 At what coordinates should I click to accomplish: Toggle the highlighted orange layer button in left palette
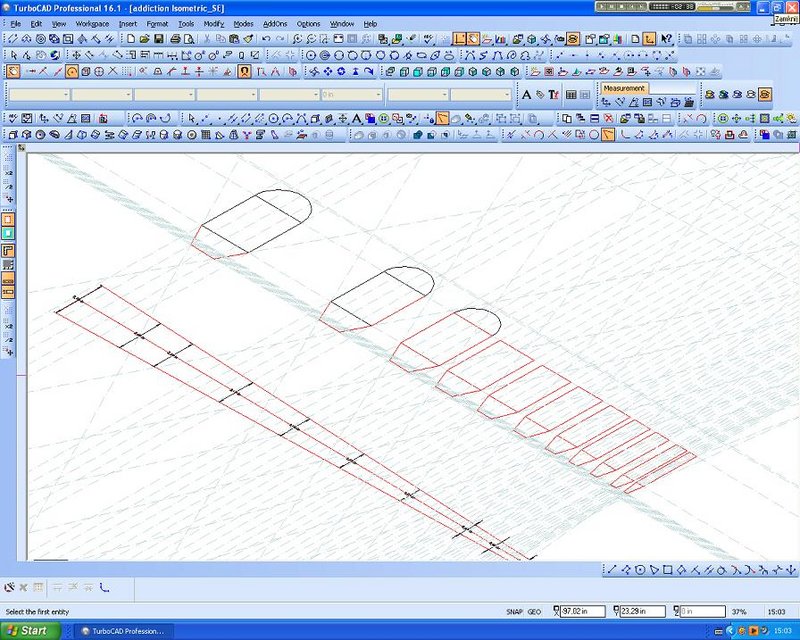point(8,219)
